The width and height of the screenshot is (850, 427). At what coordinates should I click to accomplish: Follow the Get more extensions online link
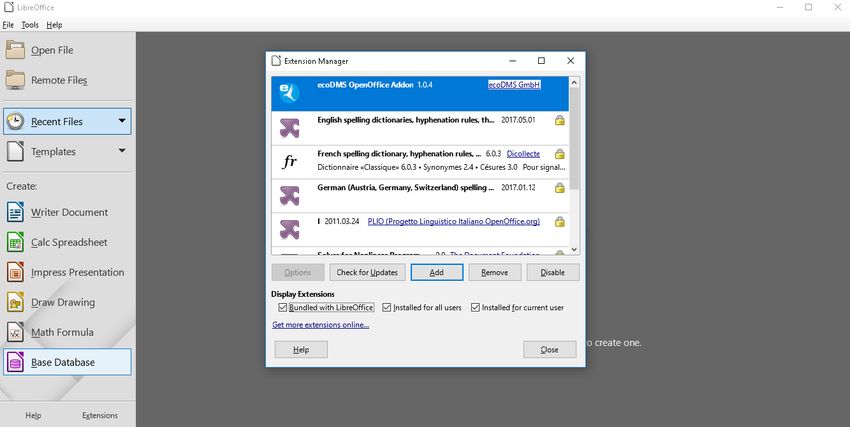[x=320, y=325]
